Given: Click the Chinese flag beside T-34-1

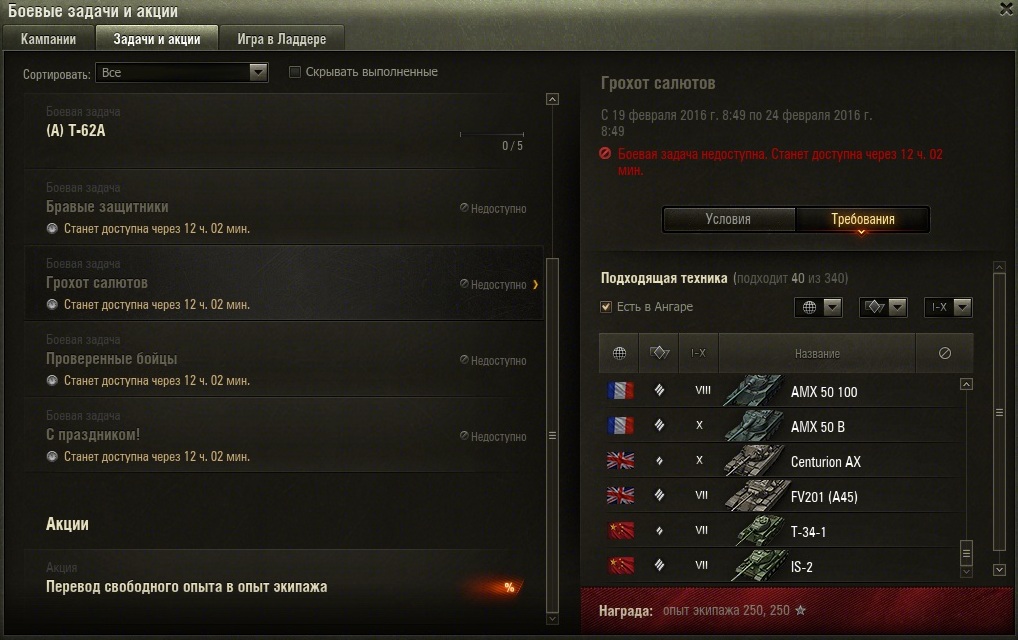Looking at the screenshot, I should [621, 531].
